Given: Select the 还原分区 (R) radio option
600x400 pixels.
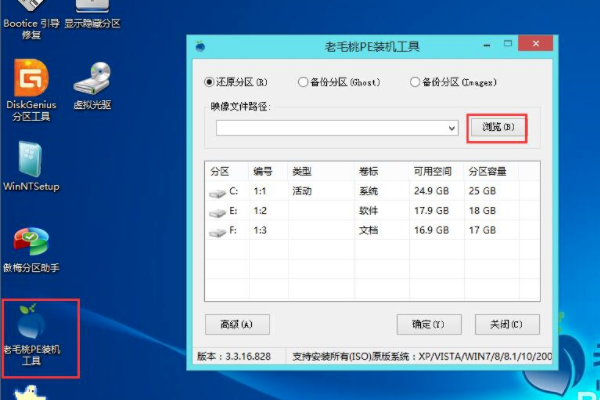Looking at the screenshot, I should click(x=236, y=82).
